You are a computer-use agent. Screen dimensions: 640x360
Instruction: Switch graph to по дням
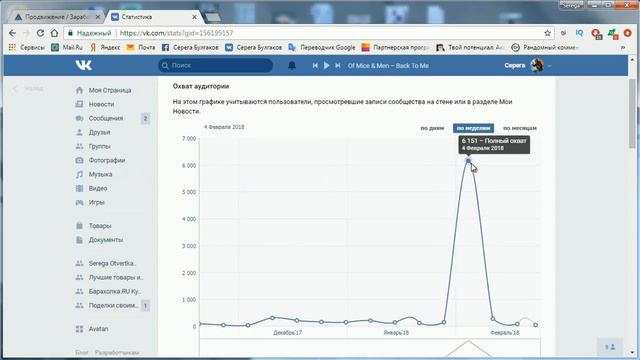pos(432,128)
